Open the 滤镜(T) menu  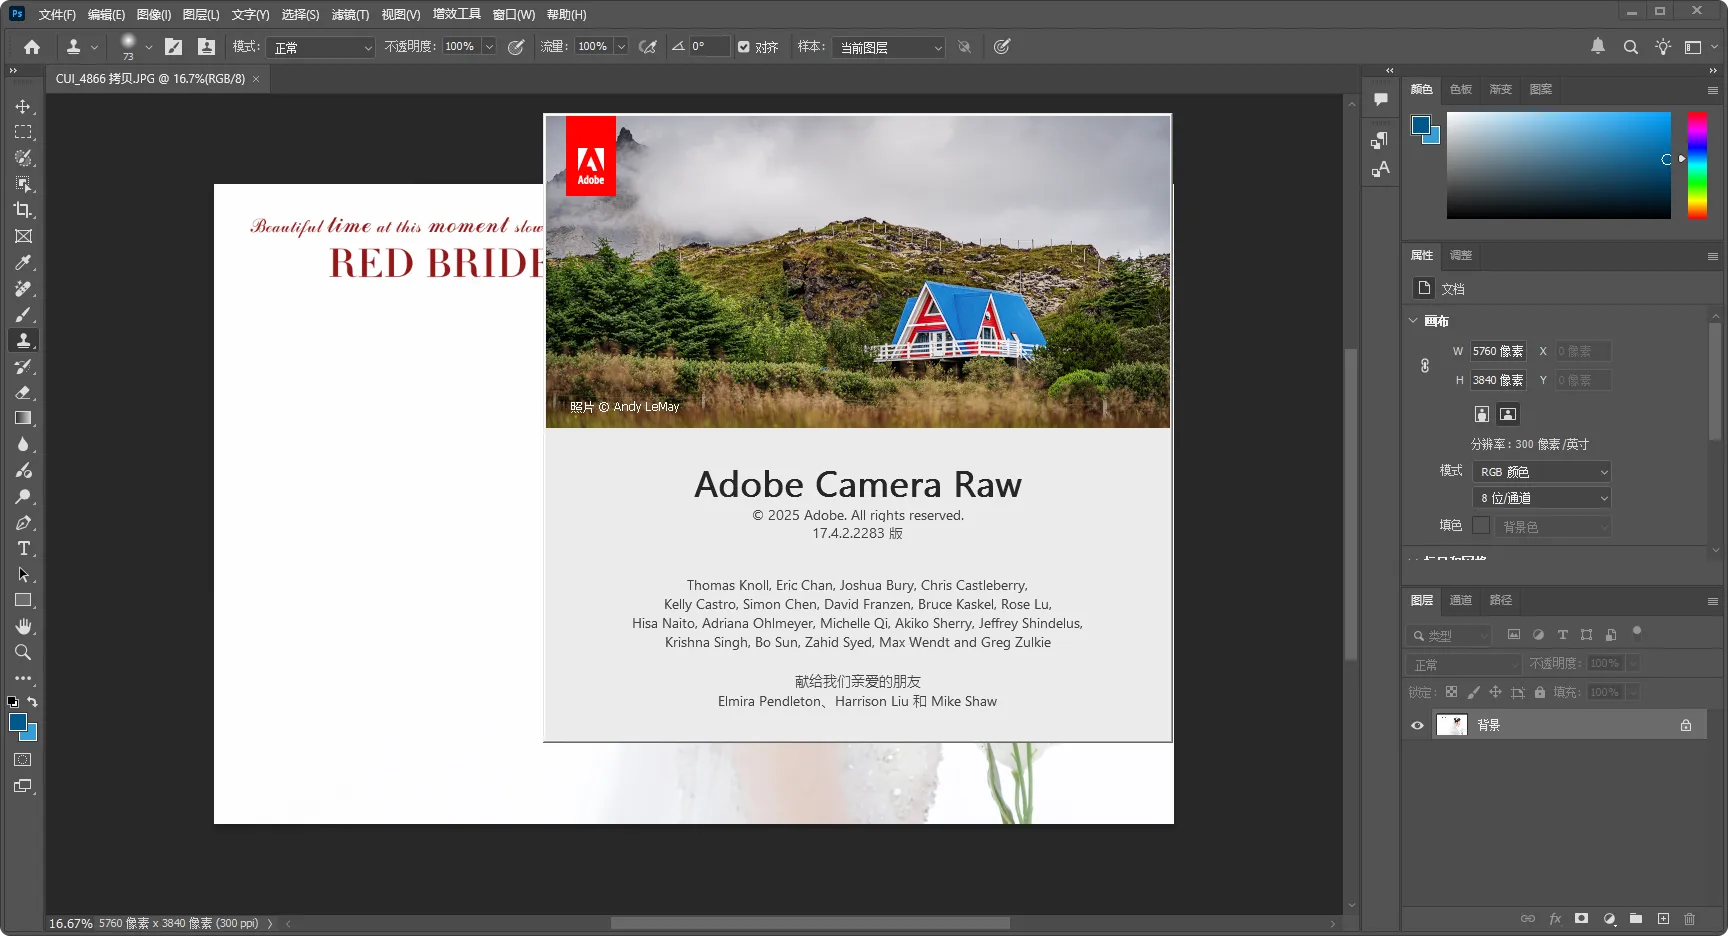[x=350, y=15]
